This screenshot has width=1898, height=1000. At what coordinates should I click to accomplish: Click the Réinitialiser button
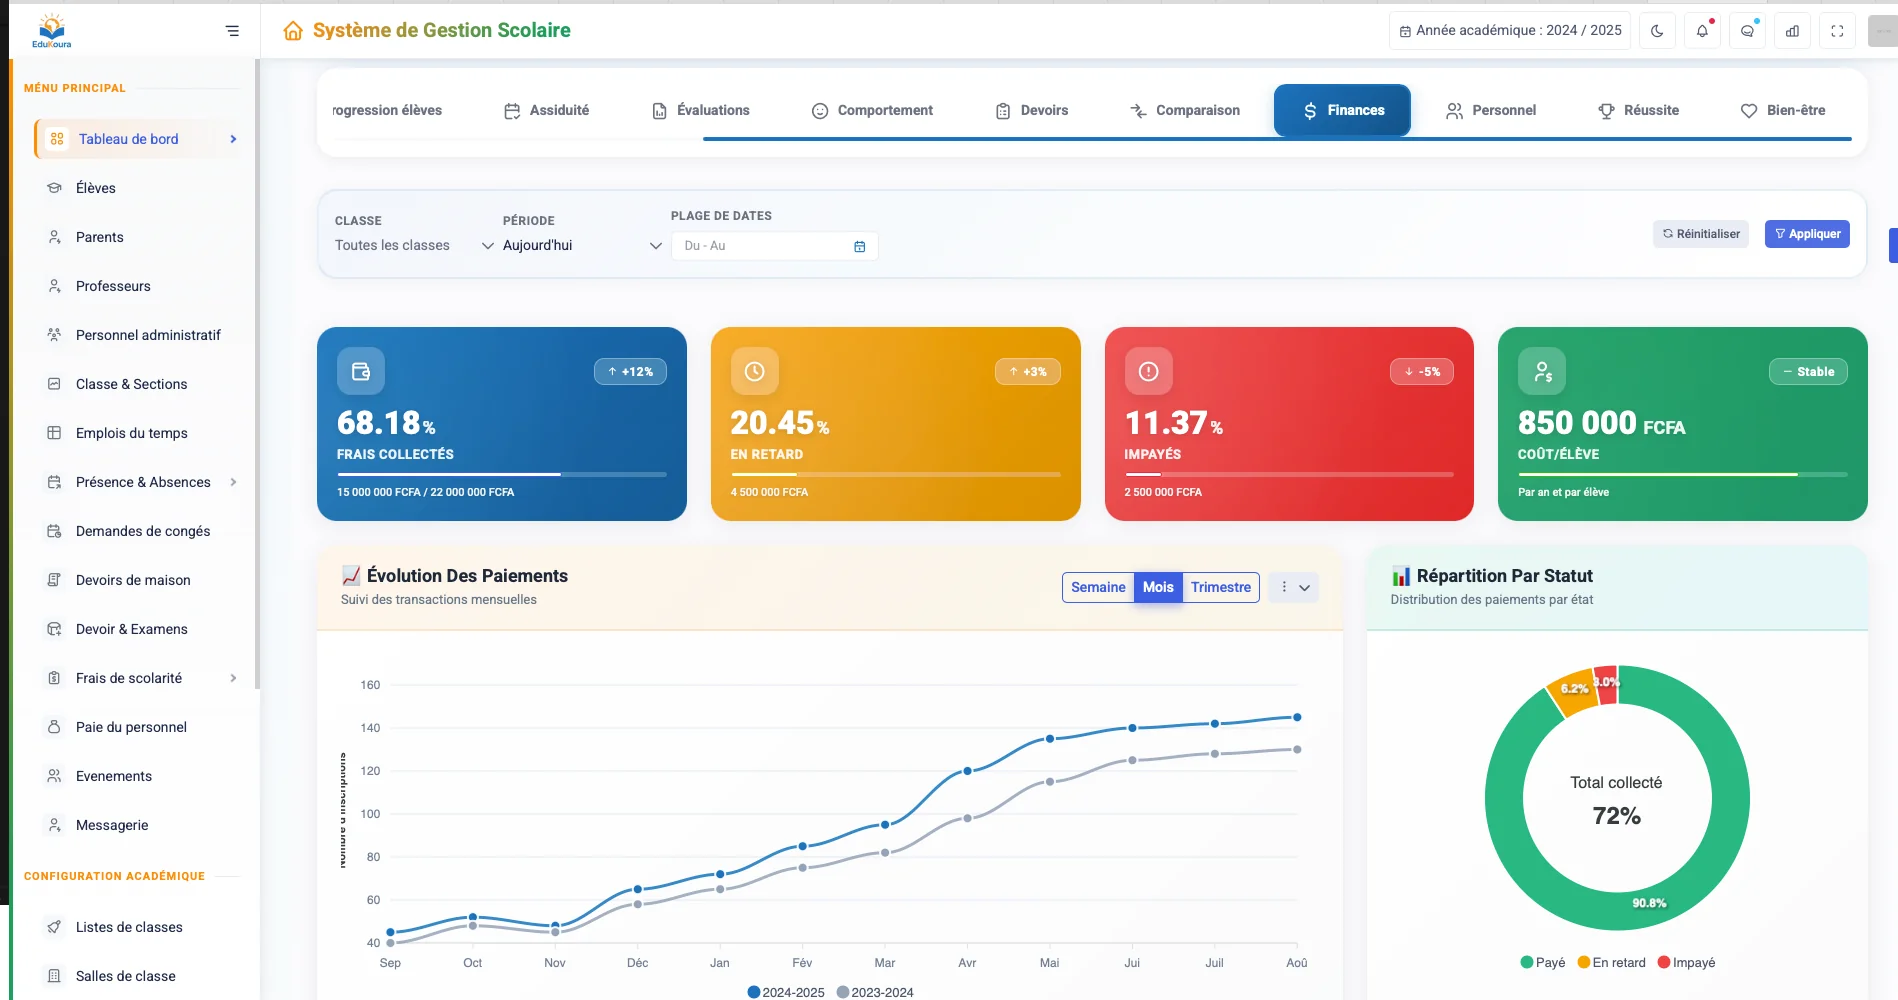1700,234
